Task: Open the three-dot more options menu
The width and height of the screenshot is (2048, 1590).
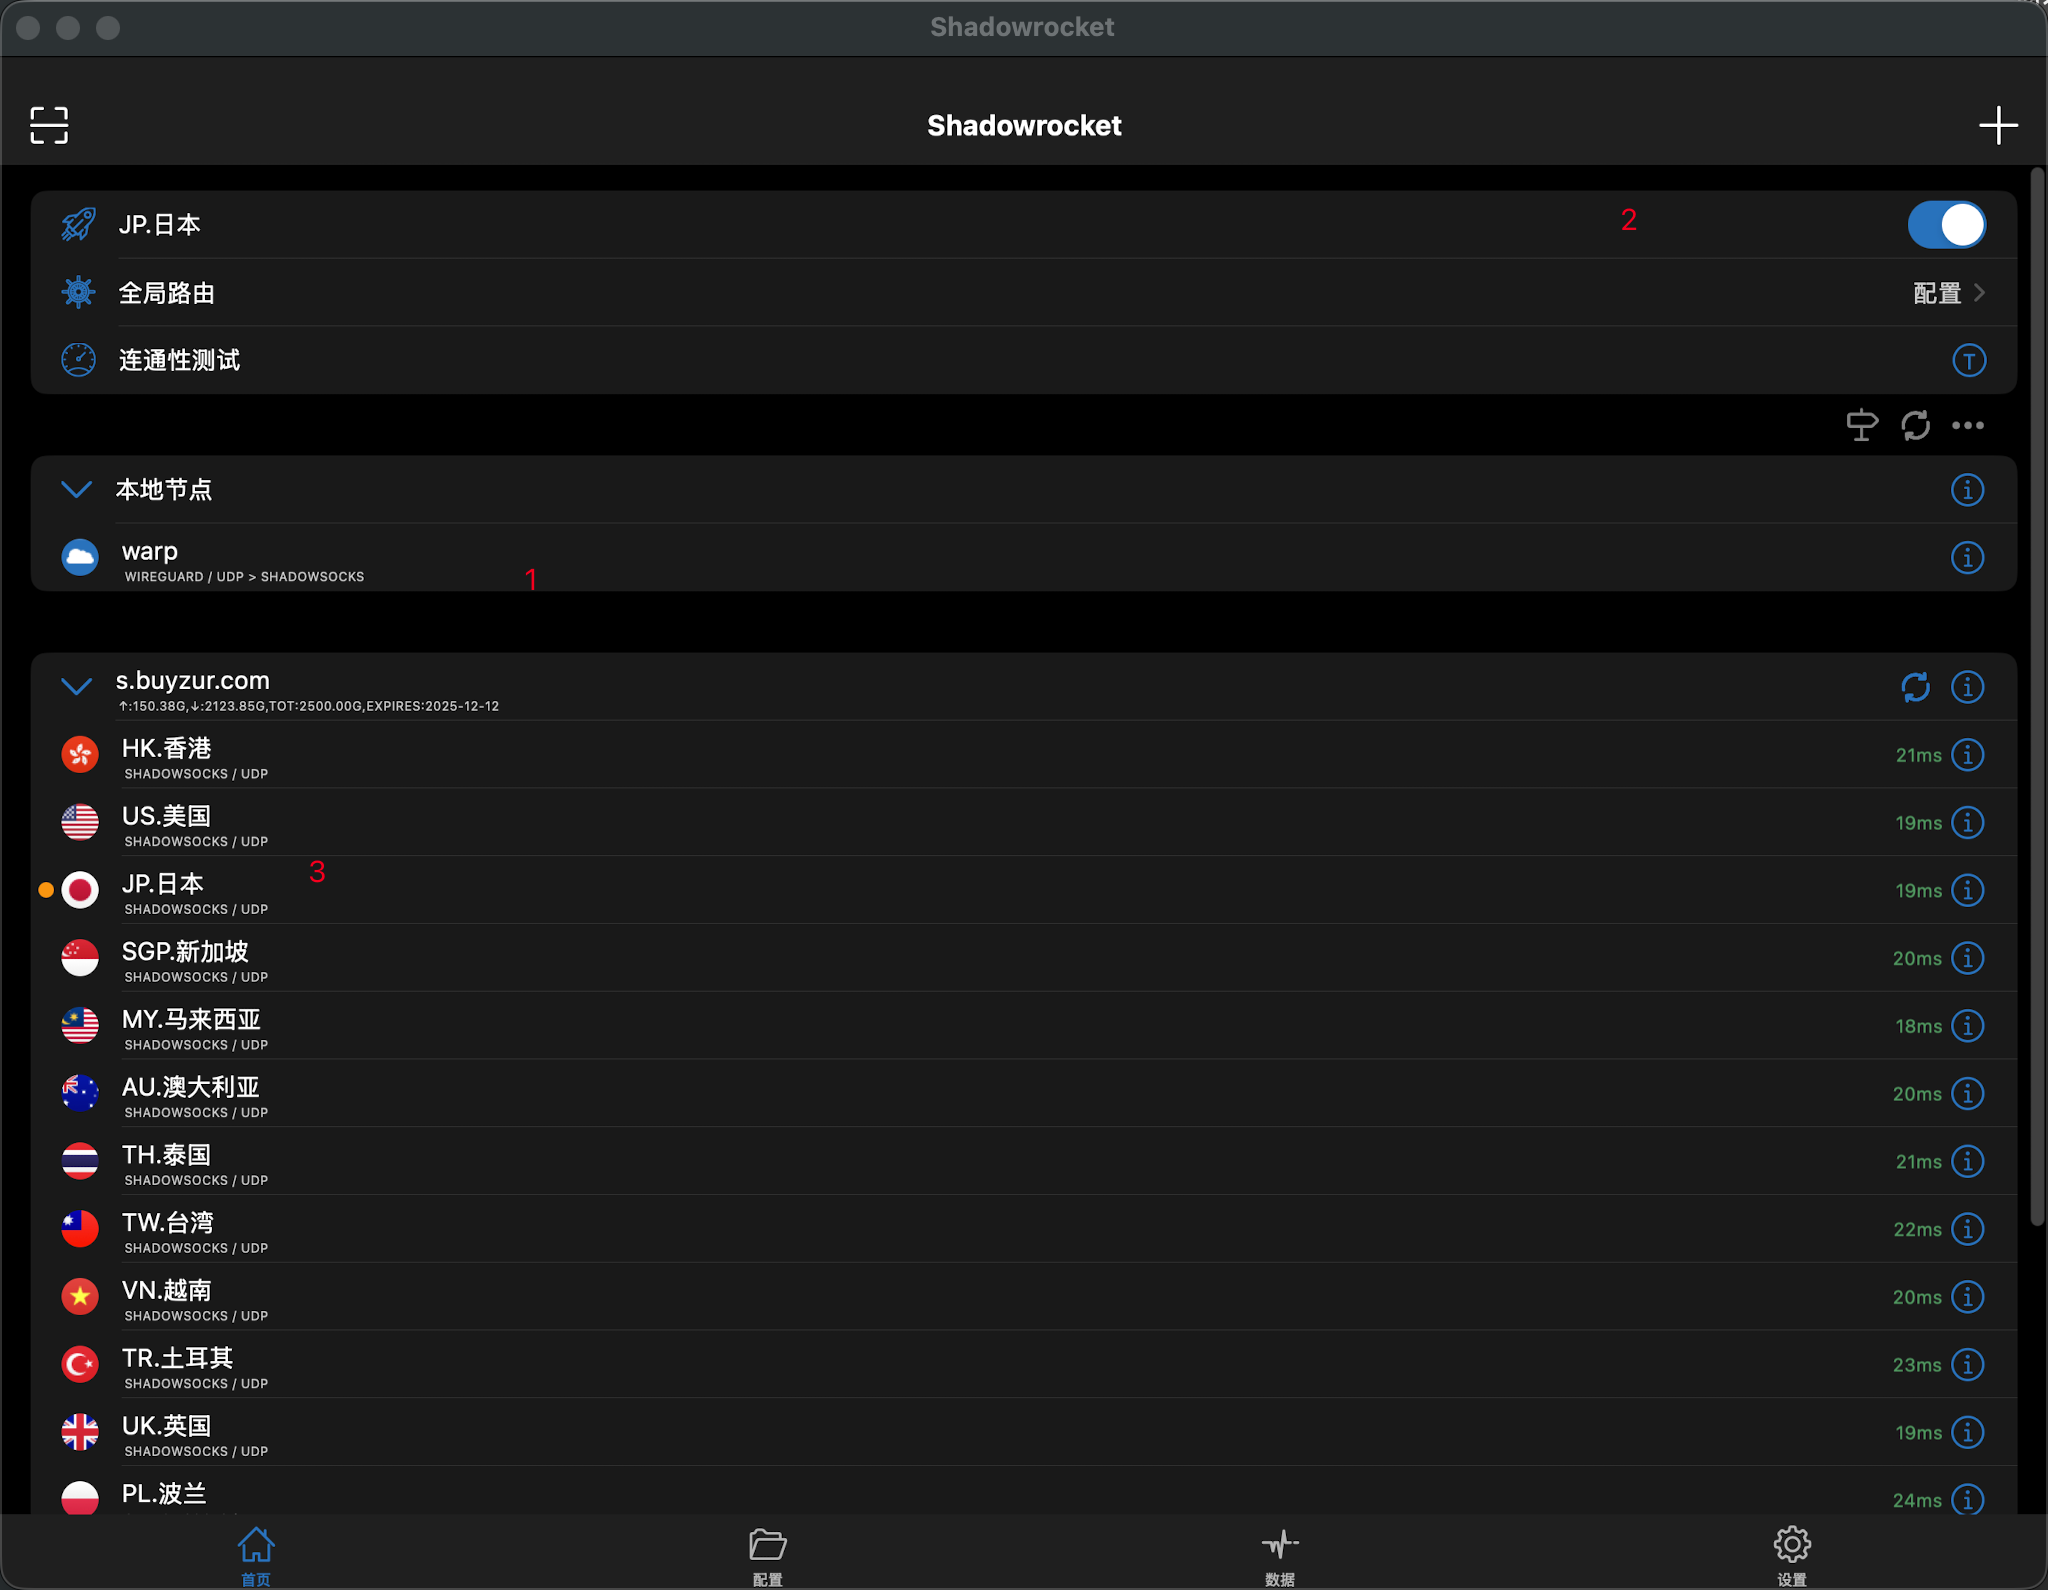Action: 1968,425
